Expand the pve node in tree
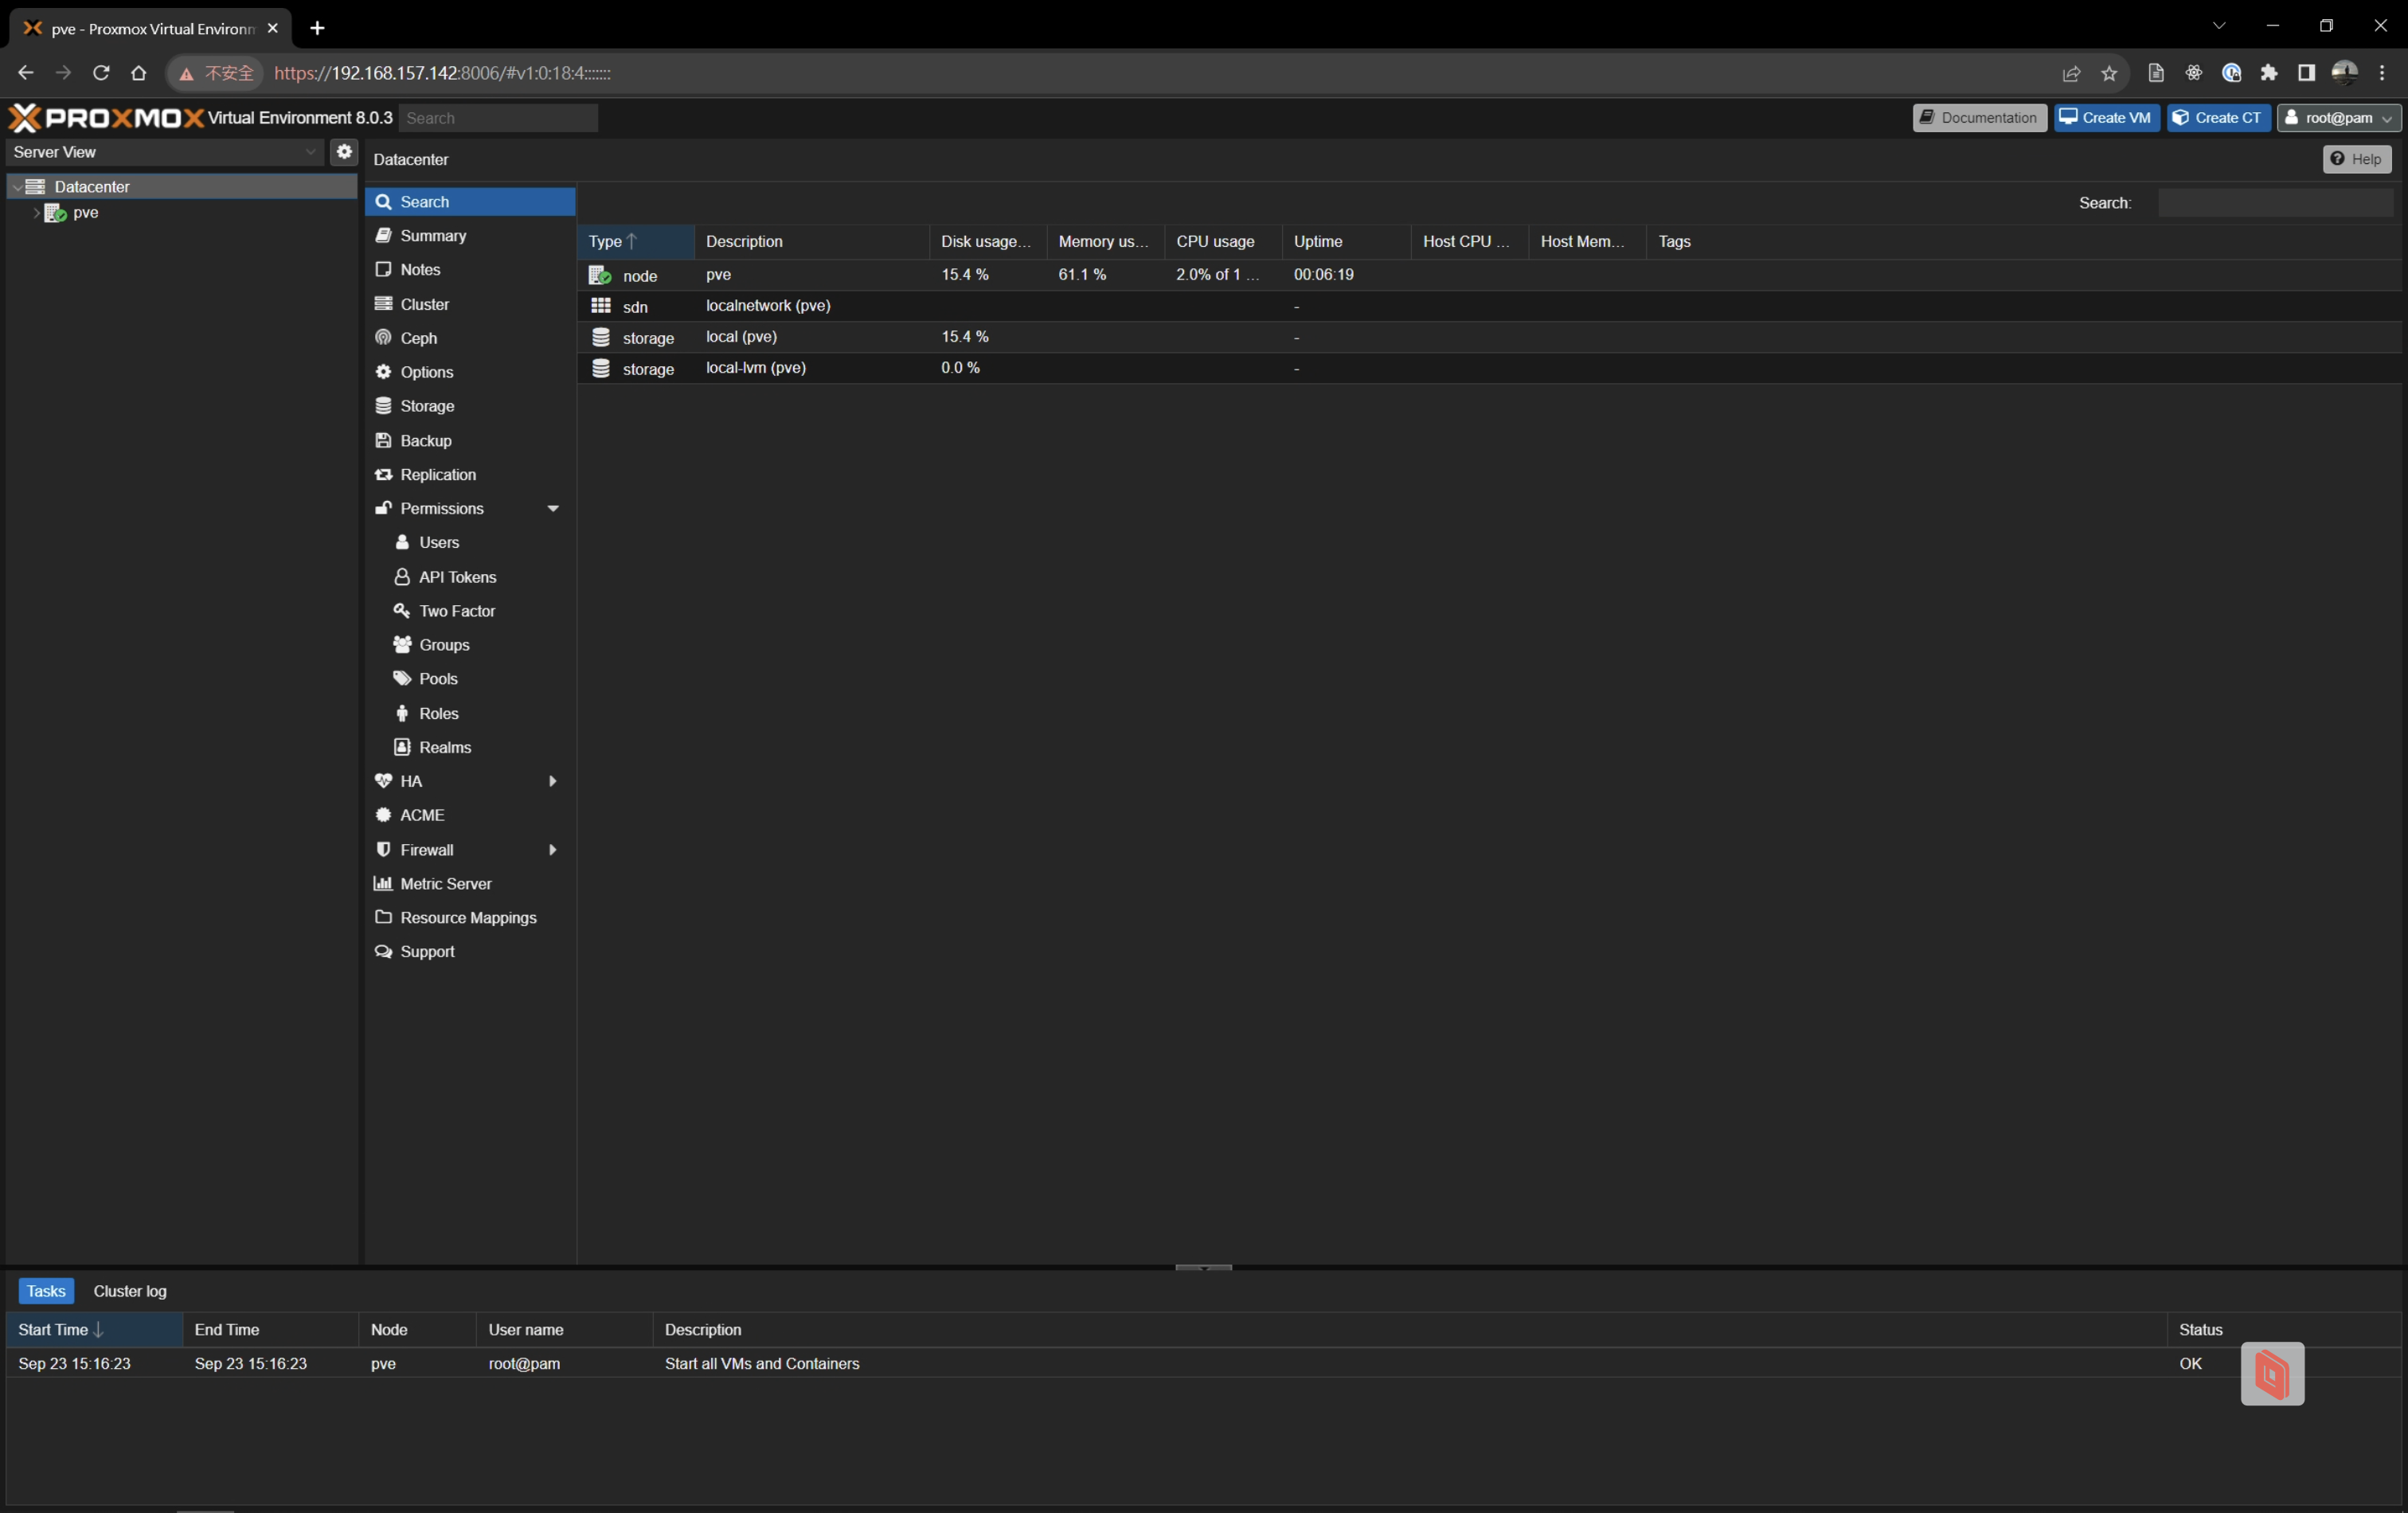The image size is (2408, 1513). pyautogui.click(x=36, y=213)
